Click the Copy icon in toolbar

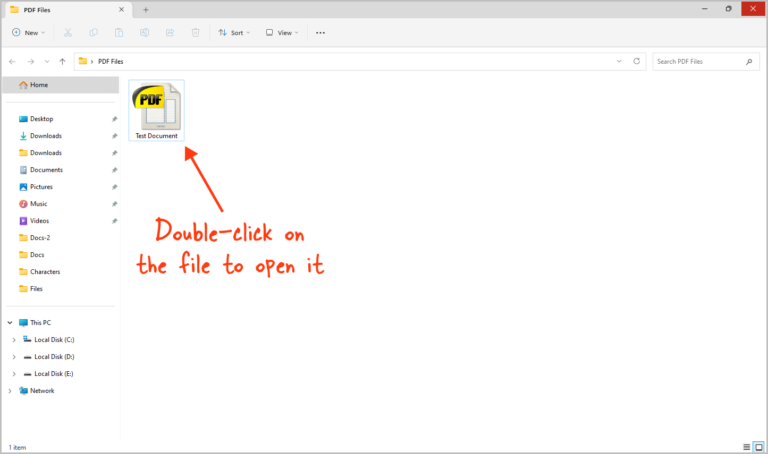(x=93, y=33)
